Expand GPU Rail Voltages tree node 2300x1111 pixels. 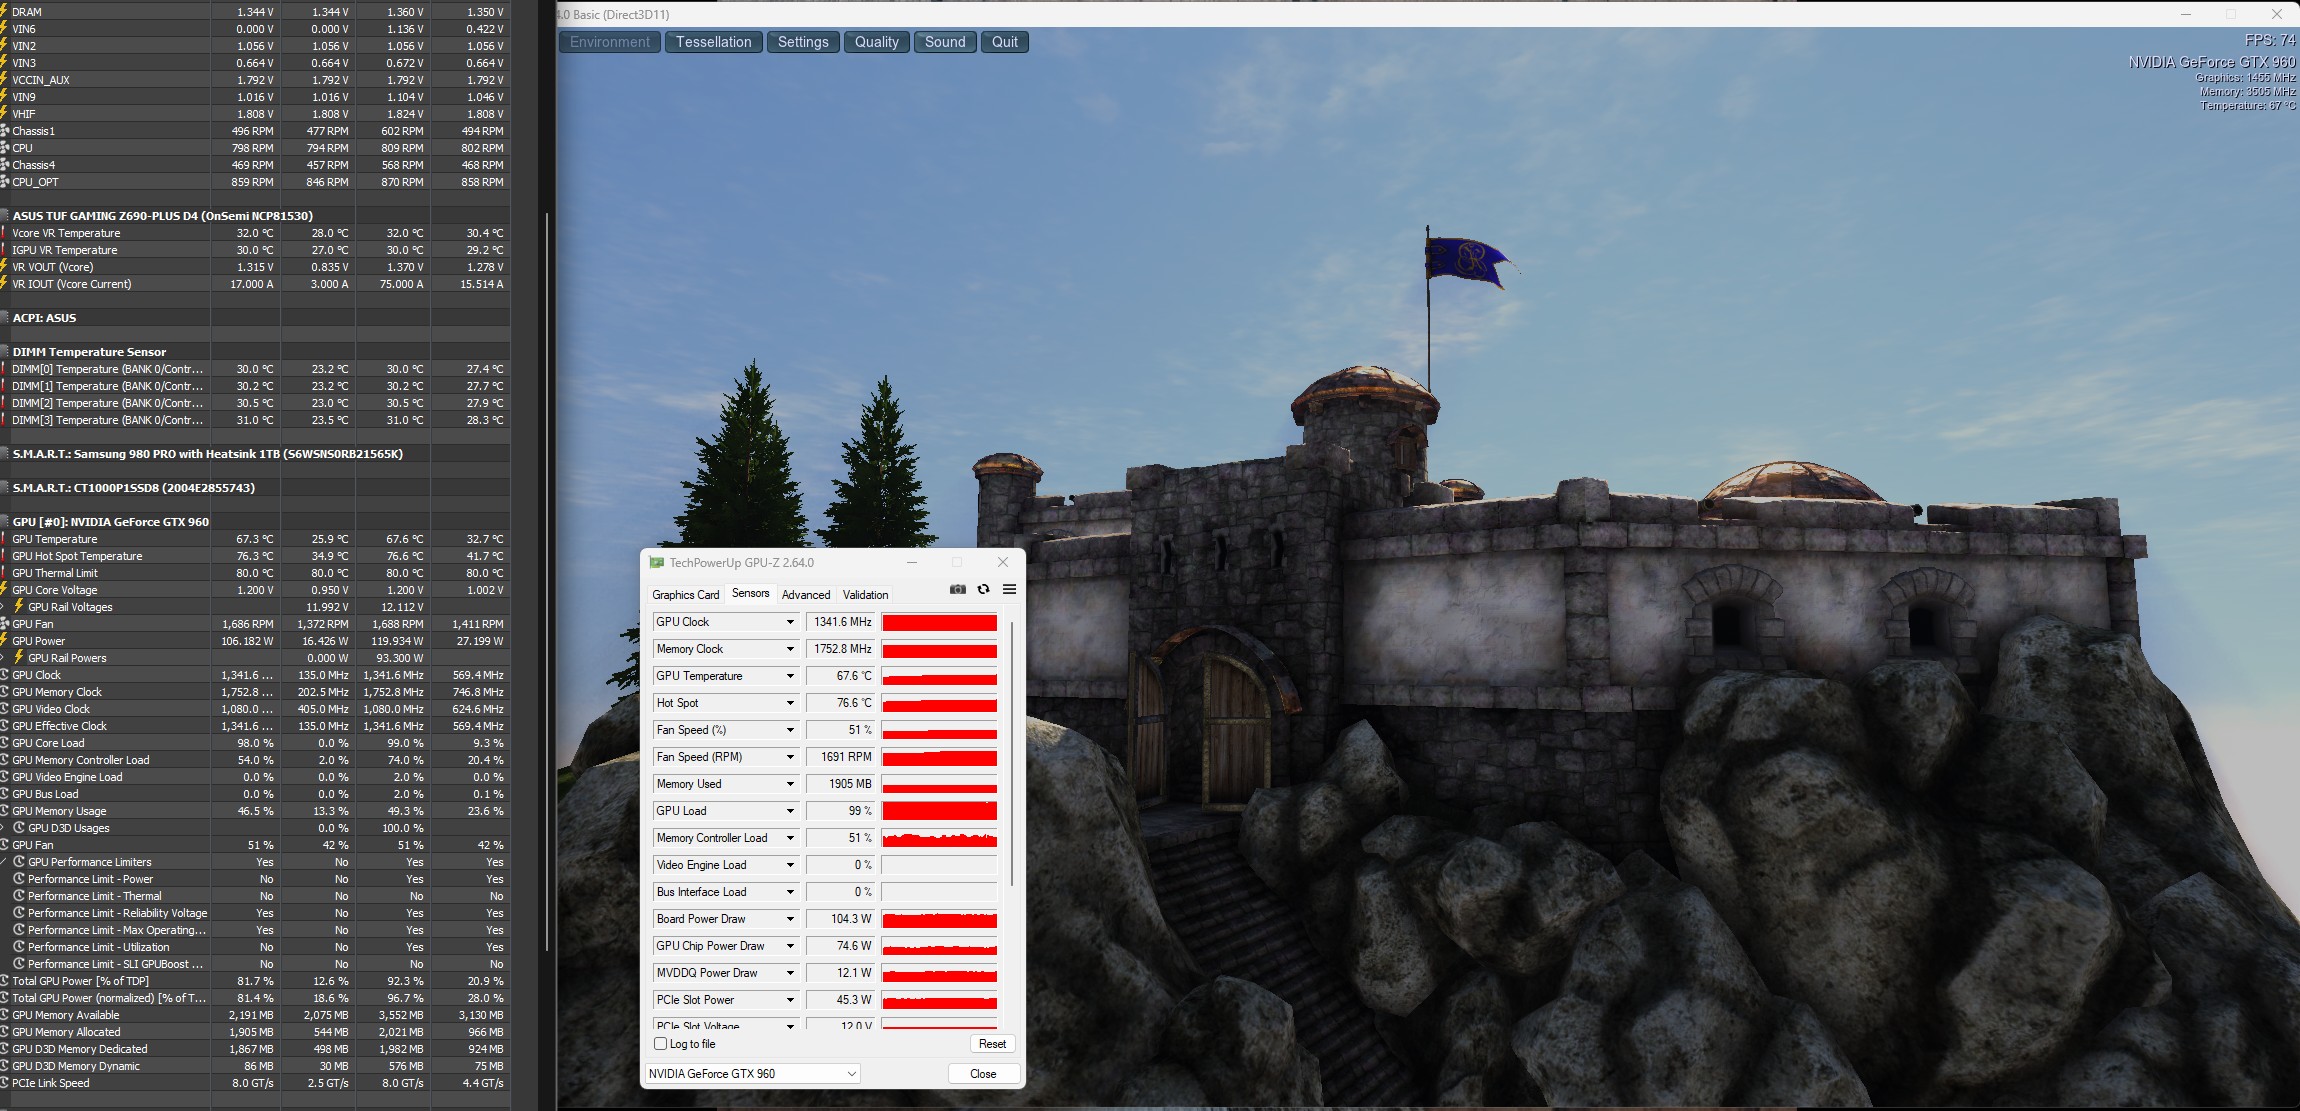coord(4,607)
